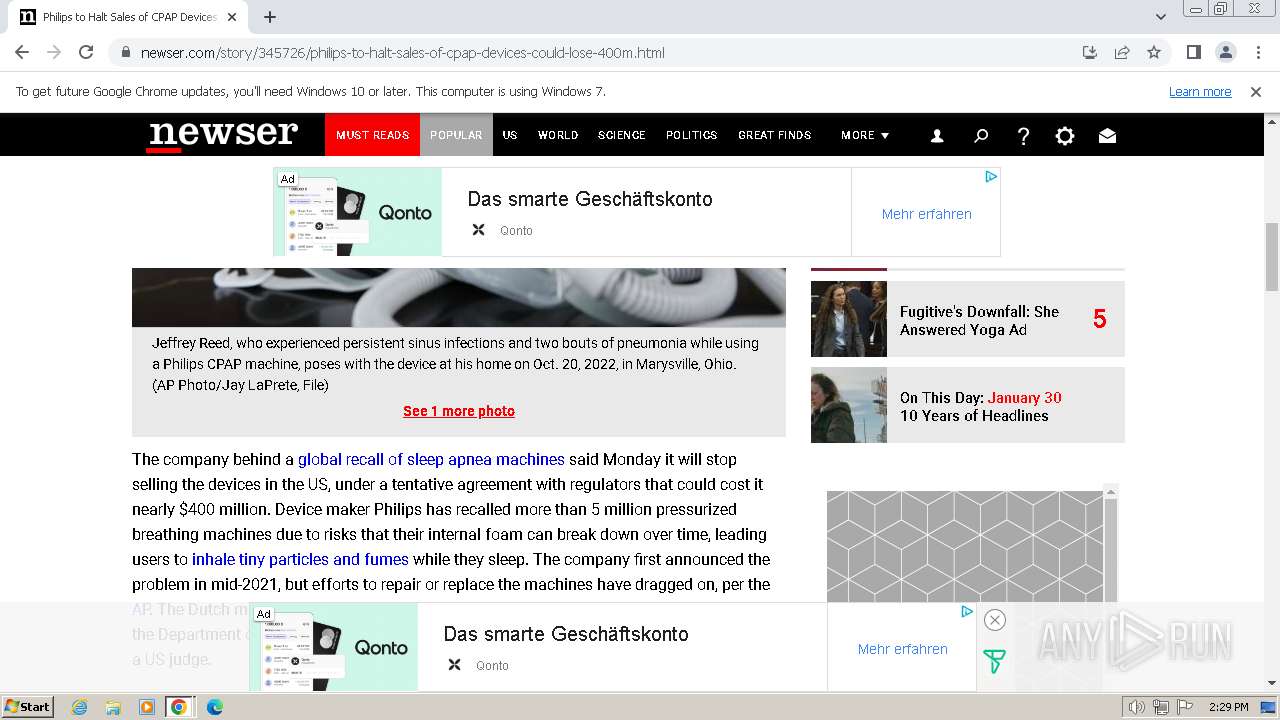
Task: Open the US news section
Action: point(510,135)
